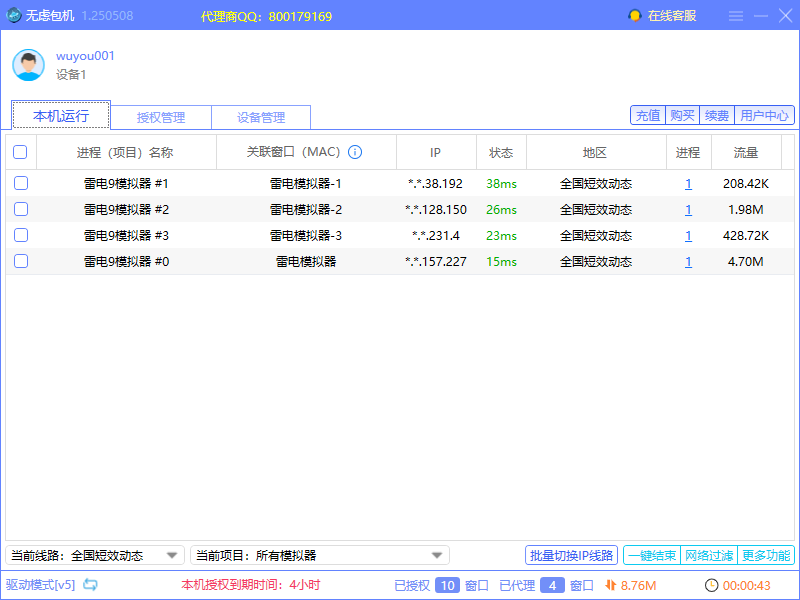Click the traffic arrows icon beside 8.76M
Viewport: 800px width, 600px height.
609,585
